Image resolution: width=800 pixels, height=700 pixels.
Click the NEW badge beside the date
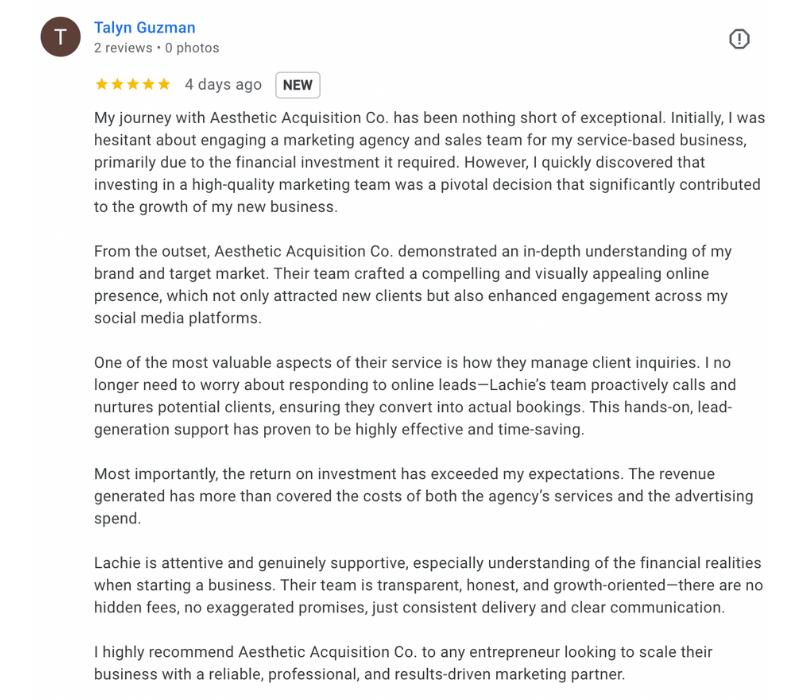pos(297,85)
